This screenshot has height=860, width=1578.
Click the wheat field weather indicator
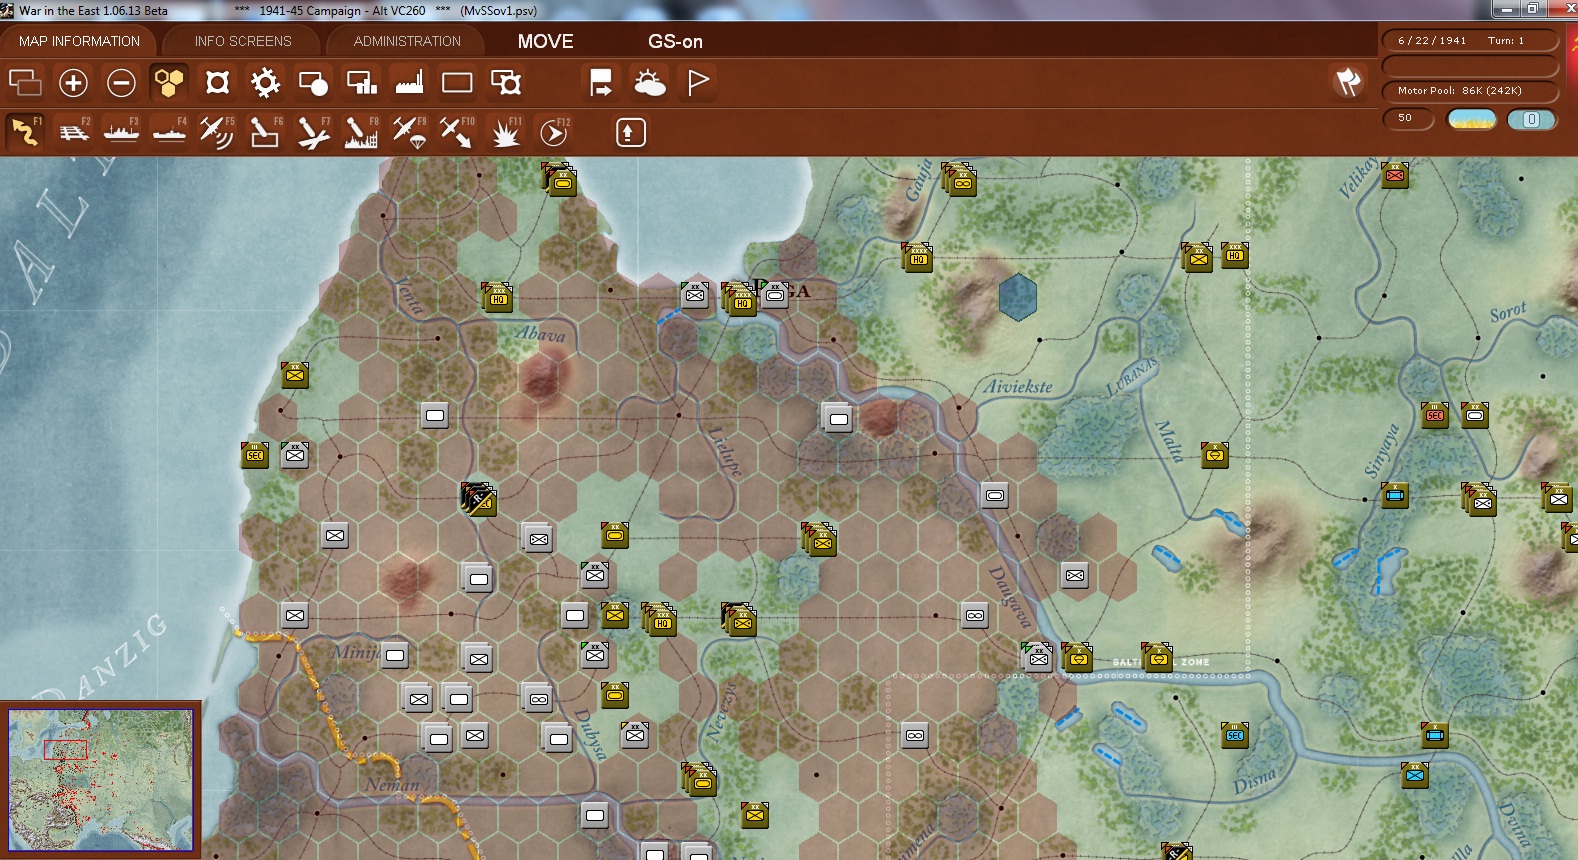[x=1472, y=119]
